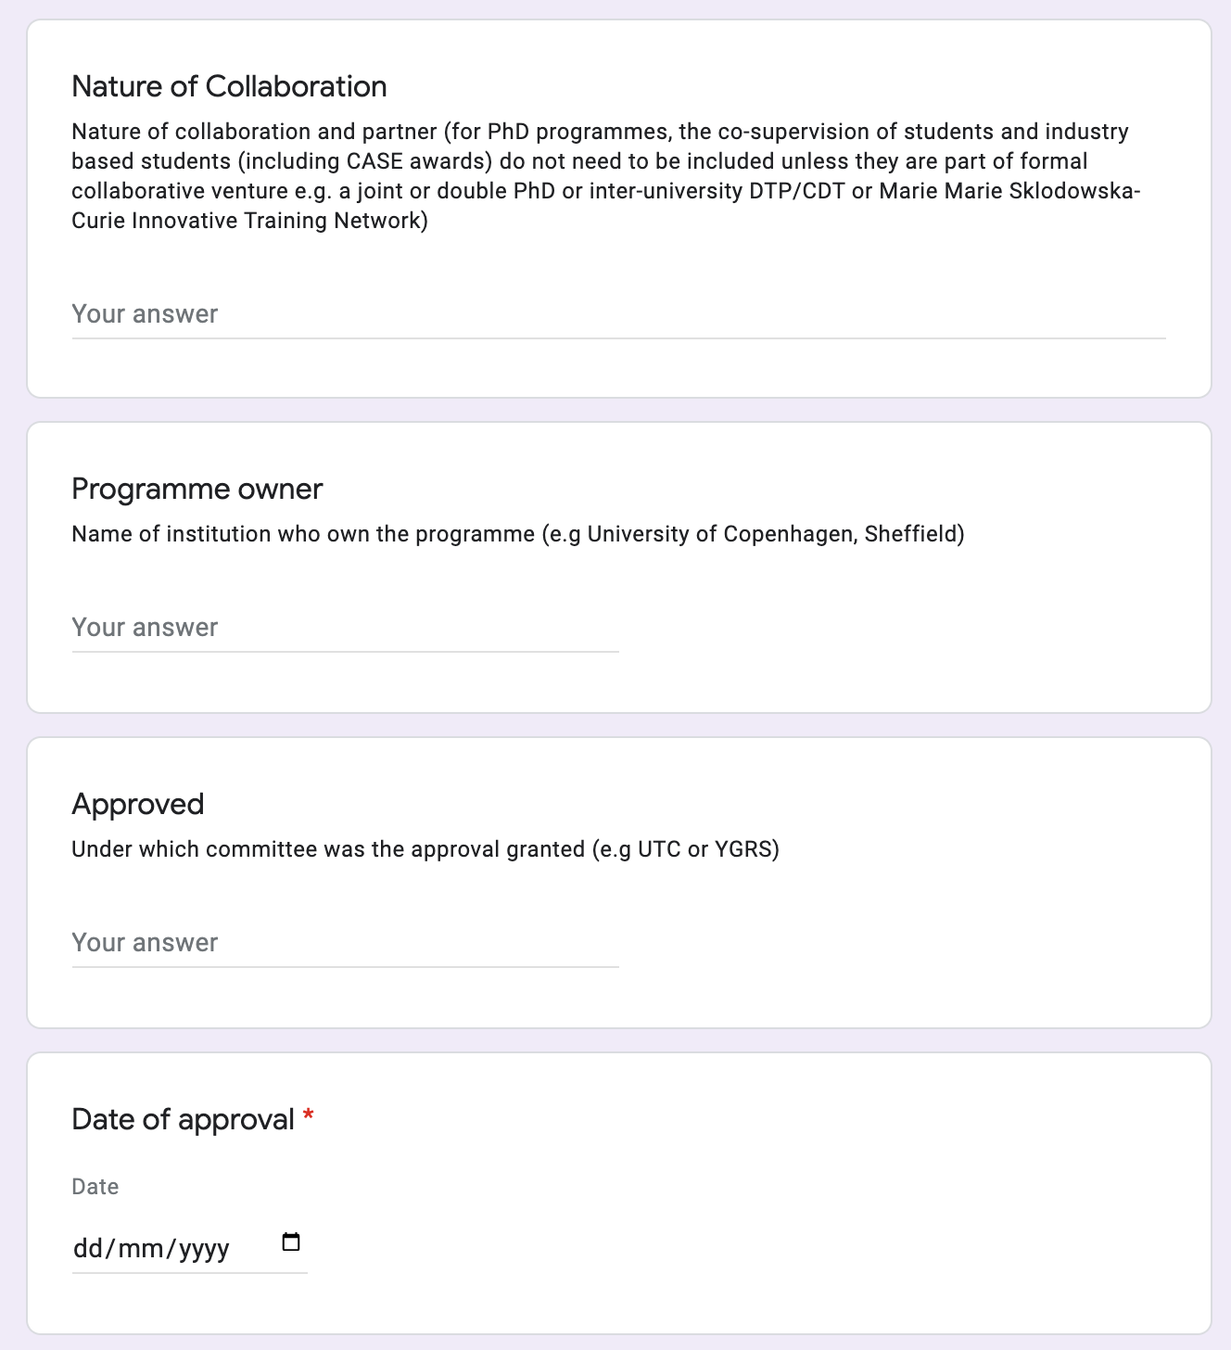
Task: Click the PhD programmes collaboration description text
Action: 606,176
